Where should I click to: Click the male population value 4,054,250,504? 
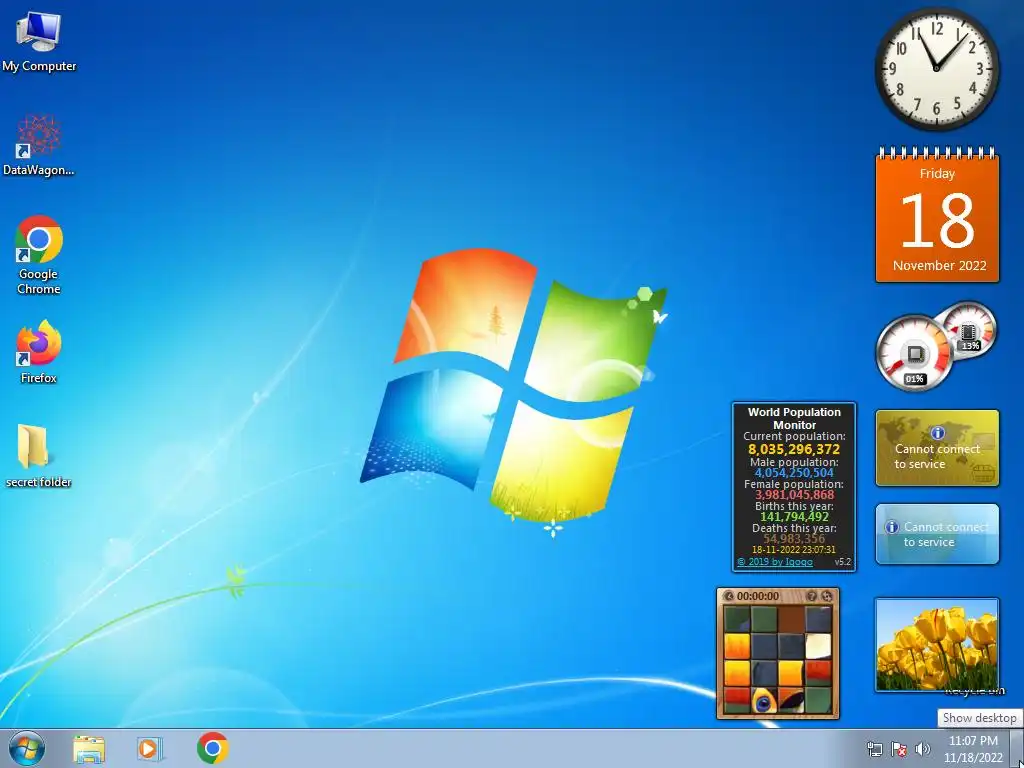point(794,473)
